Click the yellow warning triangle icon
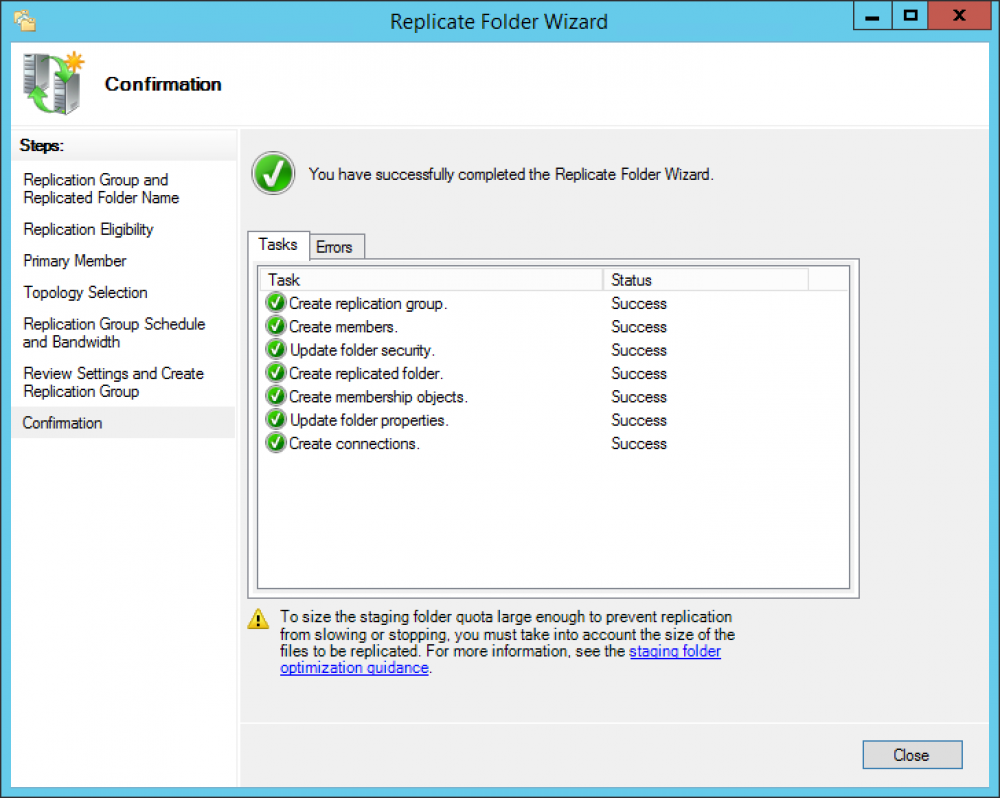 (x=259, y=619)
